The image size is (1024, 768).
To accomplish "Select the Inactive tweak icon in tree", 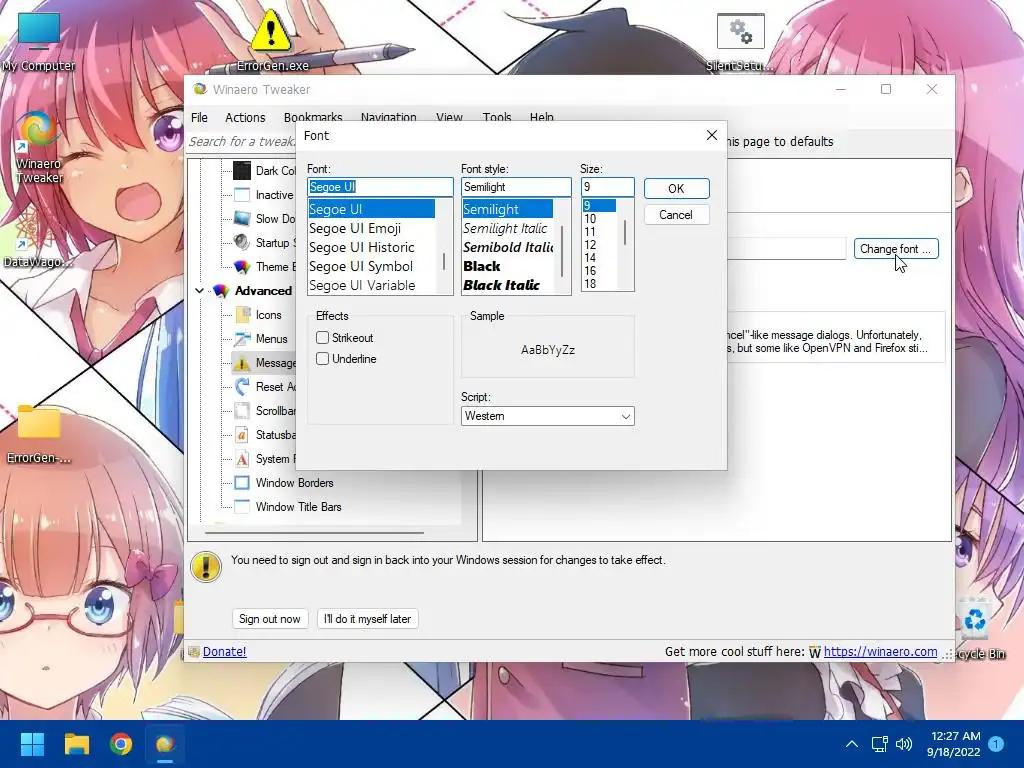I will [242, 195].
